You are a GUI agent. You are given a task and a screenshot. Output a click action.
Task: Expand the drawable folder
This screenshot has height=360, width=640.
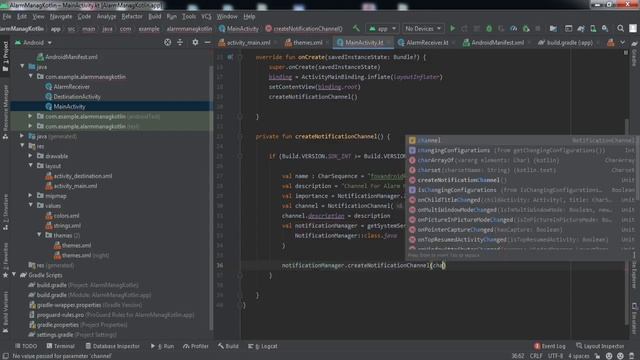click(31, 156)
